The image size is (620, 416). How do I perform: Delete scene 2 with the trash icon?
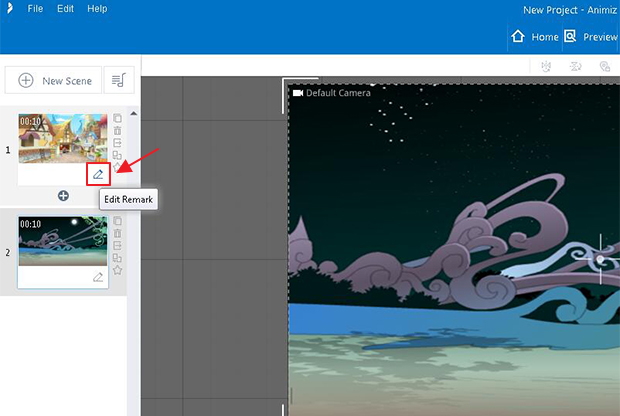click(x=117, y=233)
